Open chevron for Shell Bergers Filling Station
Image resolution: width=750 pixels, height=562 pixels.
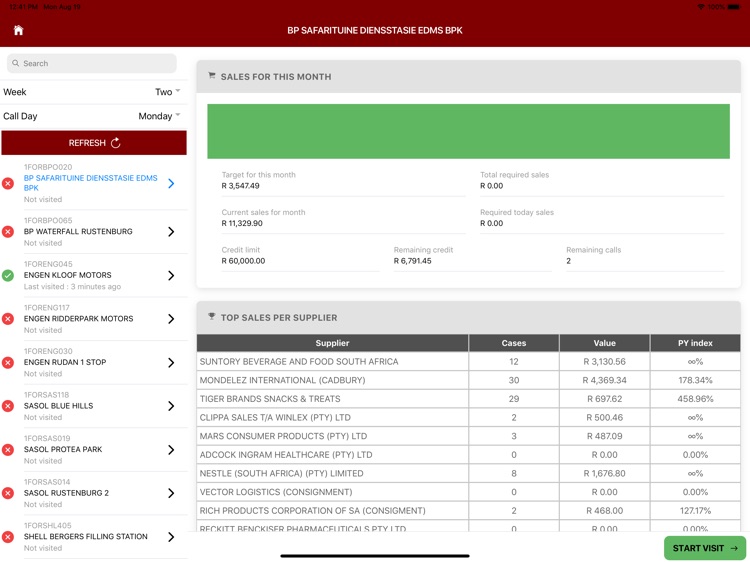pyautogui.click(x=171, y=537)
